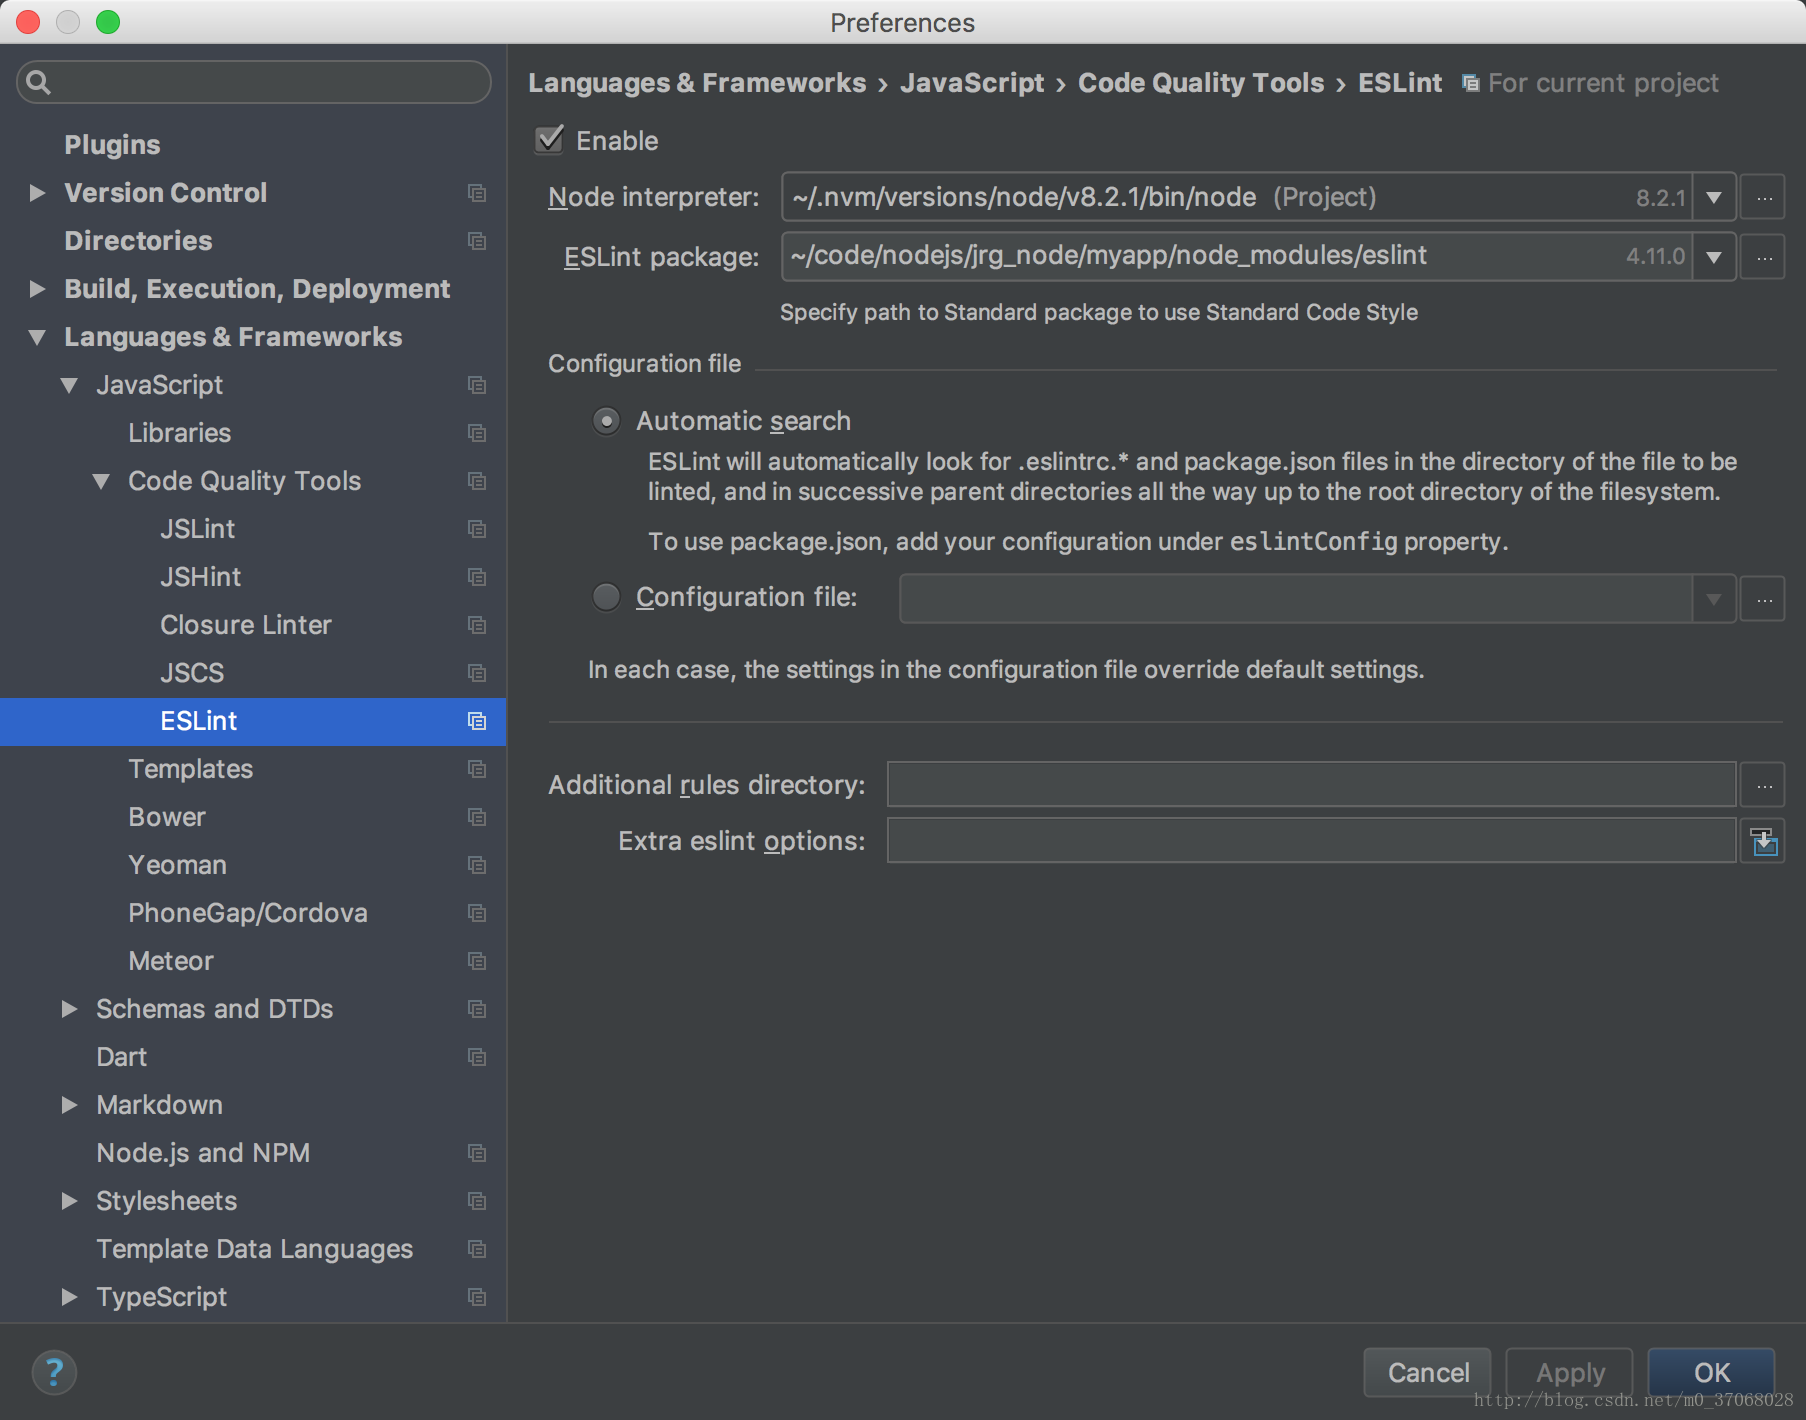Click project-level icon next to ESLint item

477,721
